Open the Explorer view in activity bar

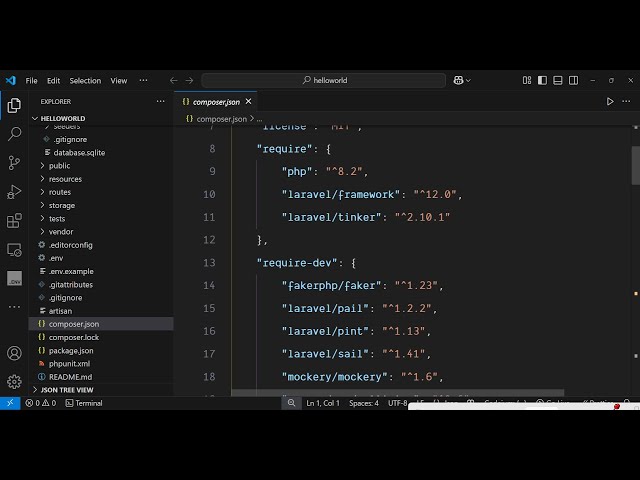pos(14,105)
